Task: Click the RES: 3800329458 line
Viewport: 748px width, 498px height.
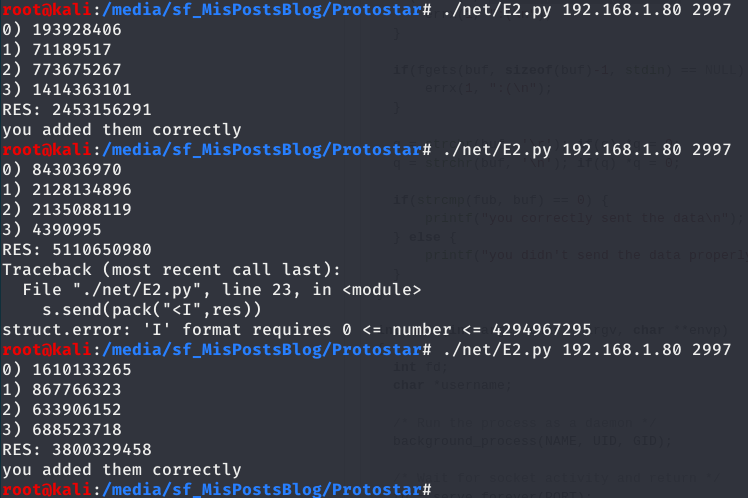Action: (77, 449)
